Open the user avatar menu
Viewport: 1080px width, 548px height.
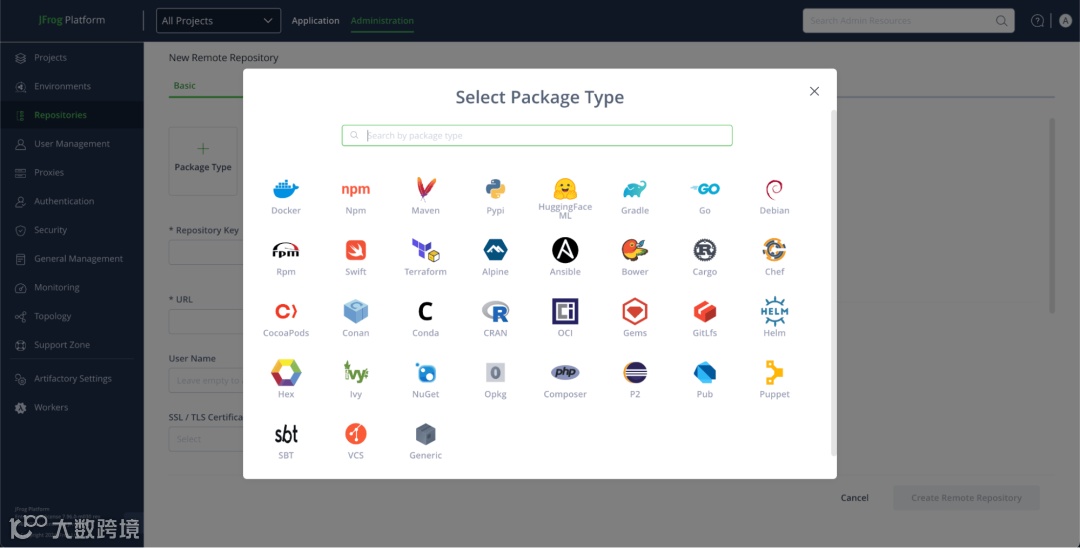[x=1065, y=21]
